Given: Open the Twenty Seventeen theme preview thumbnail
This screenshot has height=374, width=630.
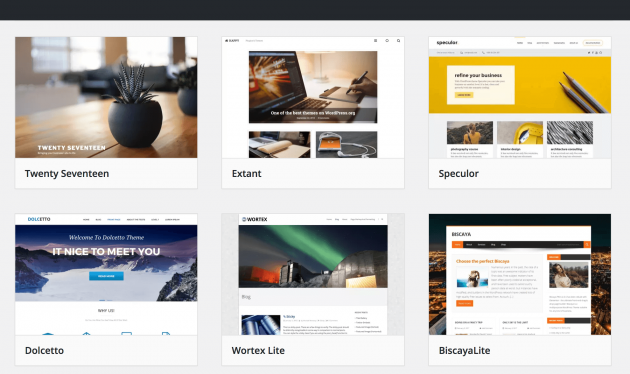Looking at the screenshot, I should click(x=106, y=97).
